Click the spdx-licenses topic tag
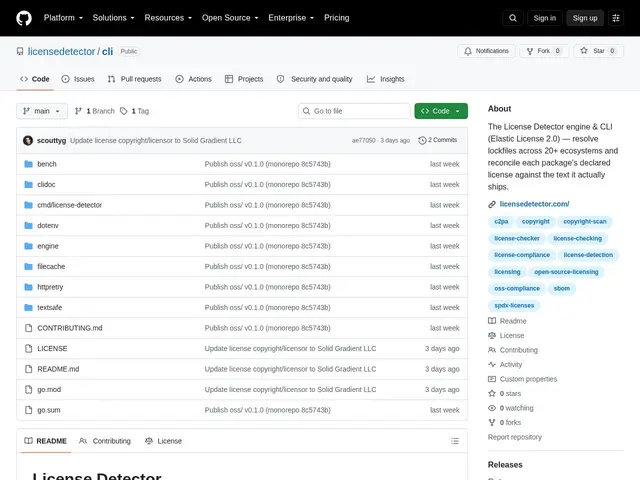Viewport: 640px width, 480px height. [x=514, y=306]
